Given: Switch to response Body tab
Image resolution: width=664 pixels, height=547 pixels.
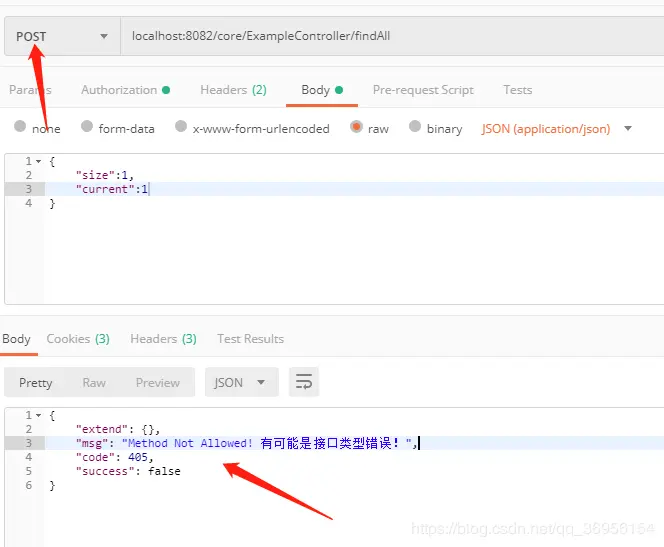Looking at the screenshot, I should (17, 339).
